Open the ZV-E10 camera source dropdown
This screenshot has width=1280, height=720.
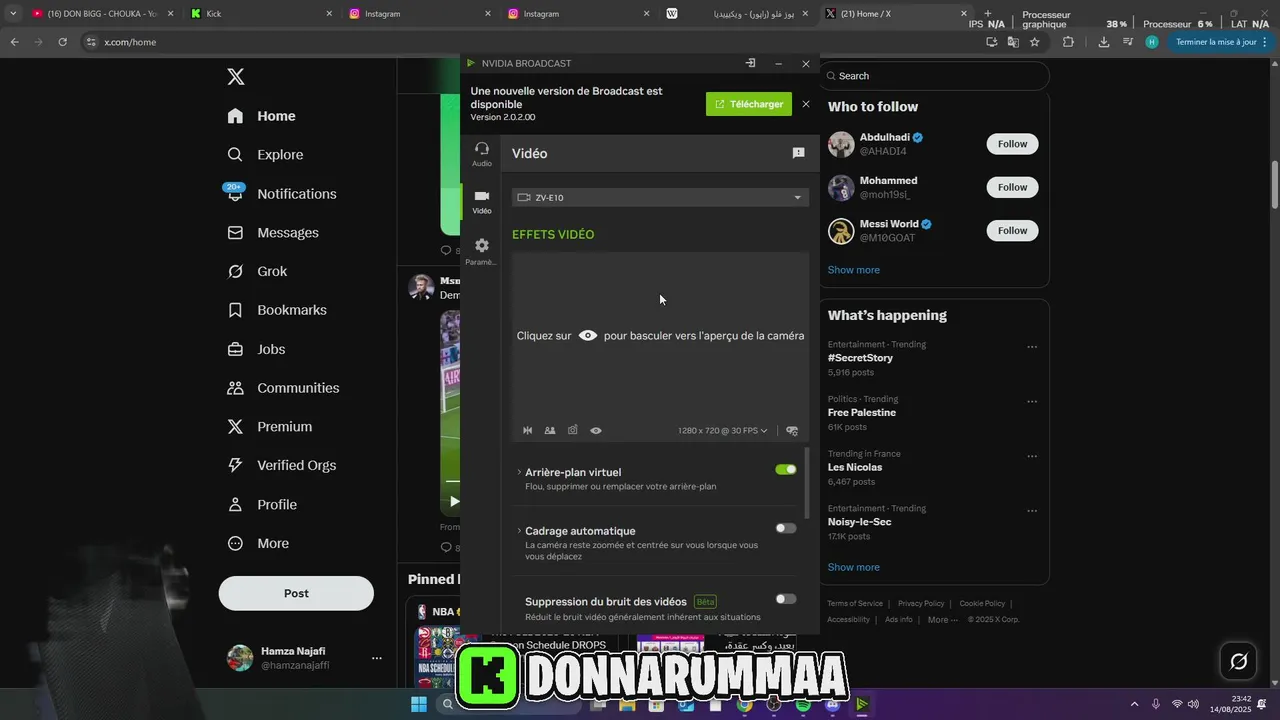click(660, 197)
